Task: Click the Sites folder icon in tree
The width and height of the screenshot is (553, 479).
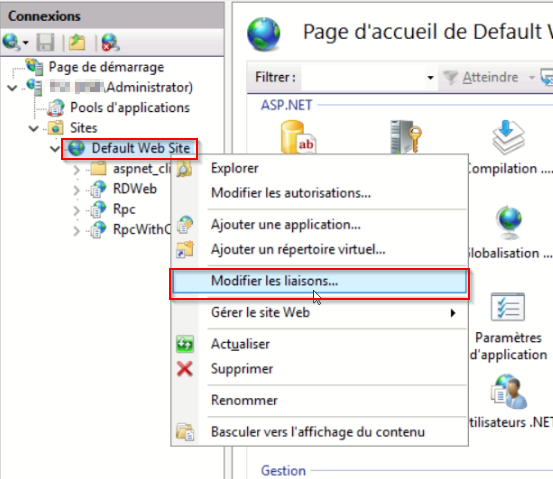Action: coord(56,128)
